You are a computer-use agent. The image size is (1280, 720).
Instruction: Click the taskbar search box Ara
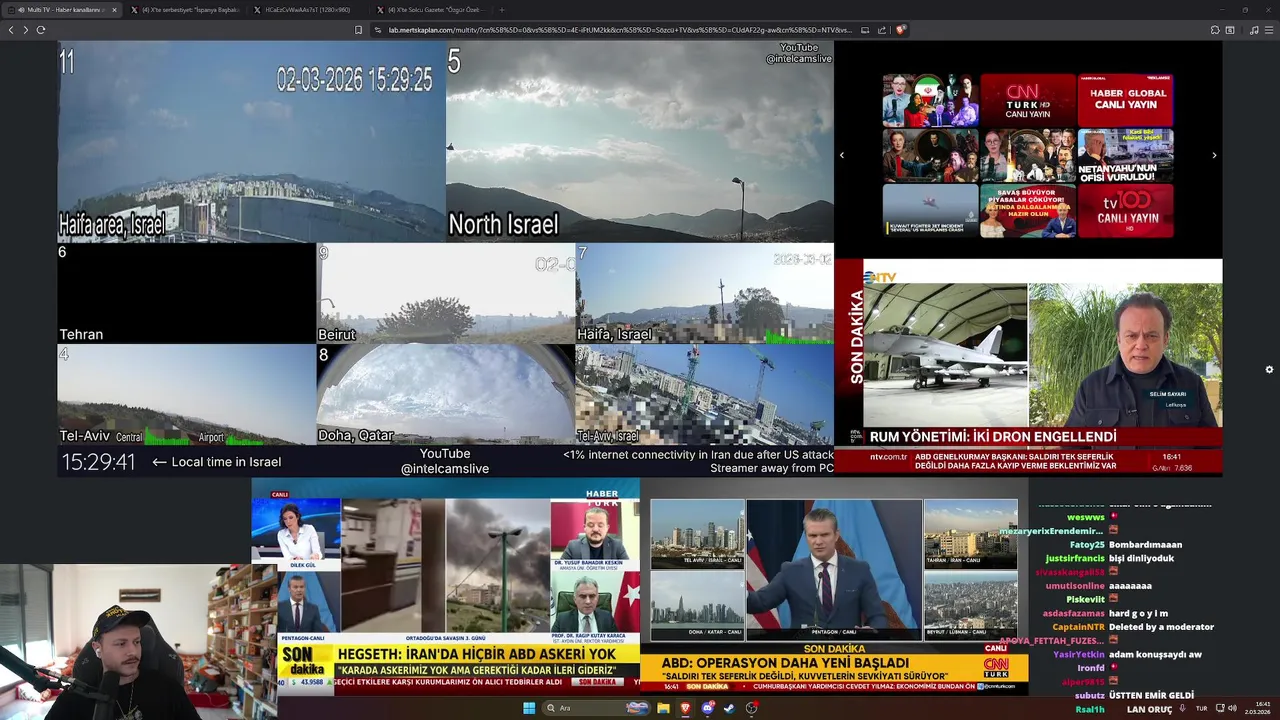pyautogui.click(x=596, y=708)
